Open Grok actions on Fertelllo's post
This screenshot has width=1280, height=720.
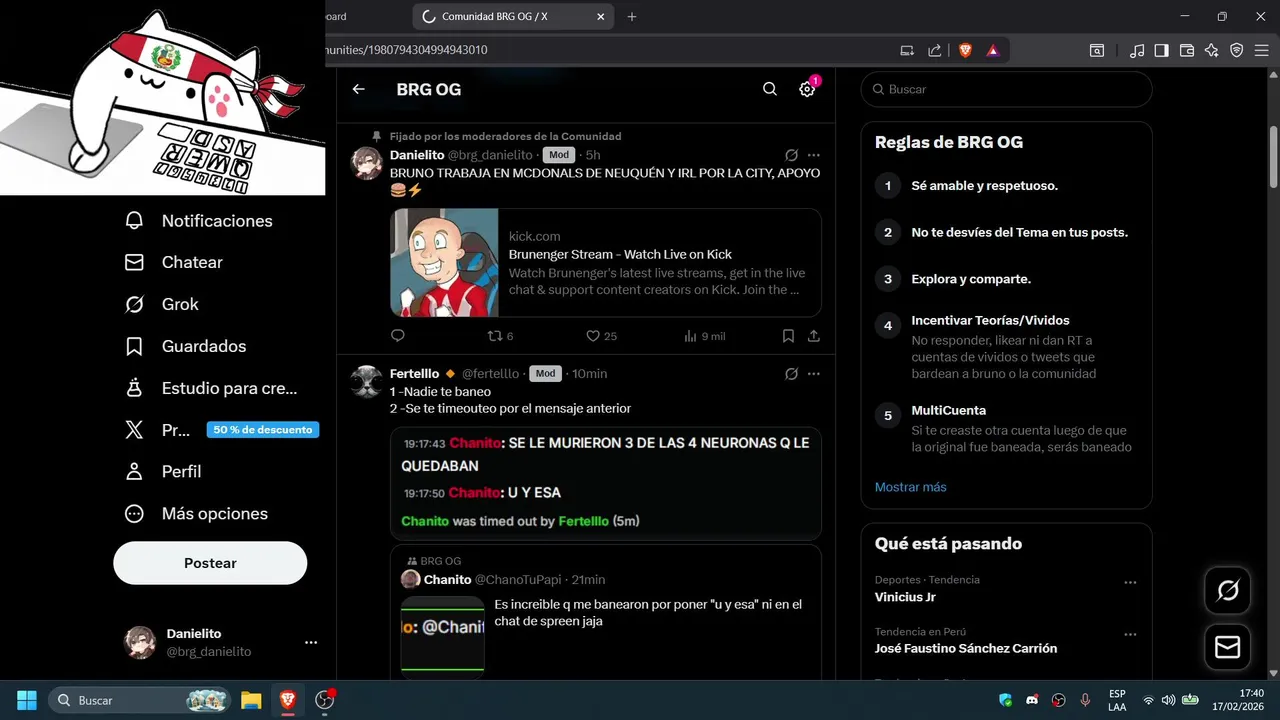click(x=791, y=374)
